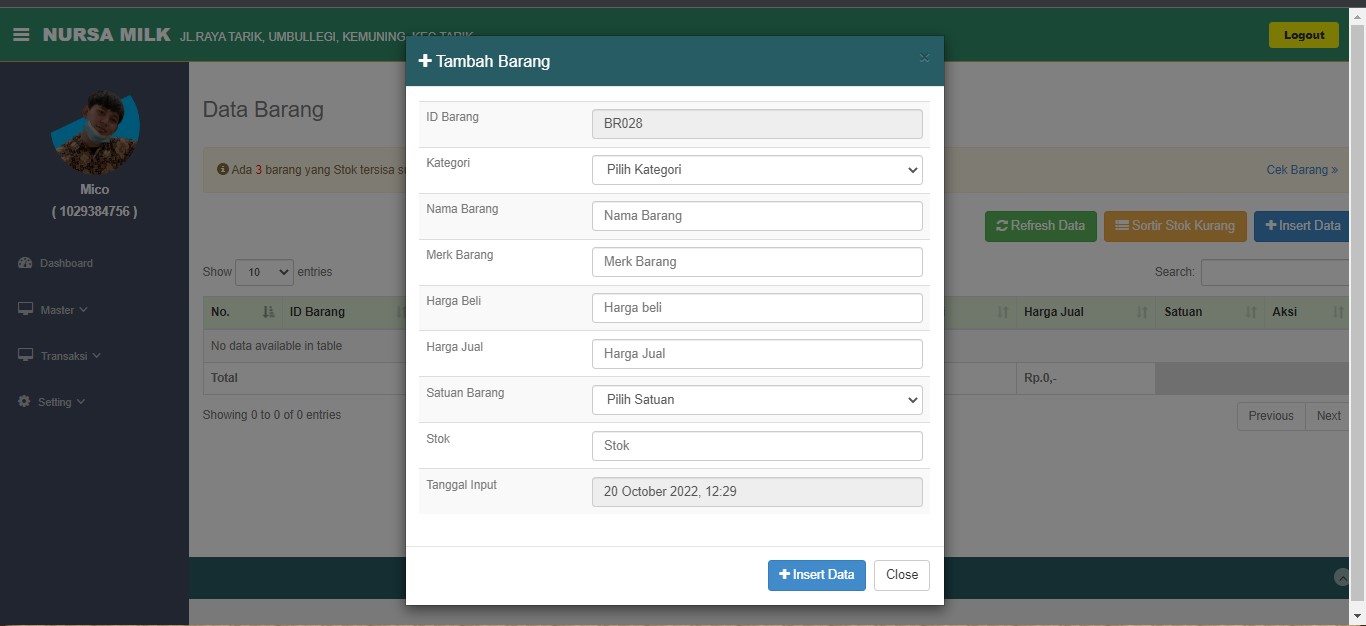Click the Dashboard icon in the sidebar
Image resolution: width=1366 pixels, height=626 pixels.
coord(25,263)
